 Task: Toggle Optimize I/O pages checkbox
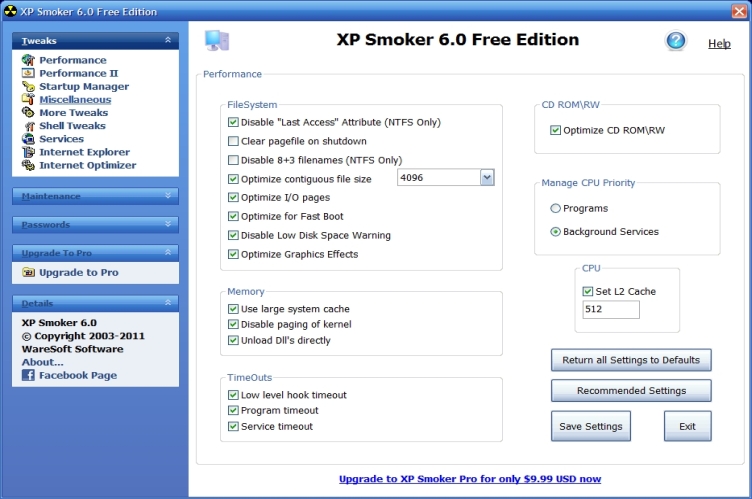[x=233, y=197]
